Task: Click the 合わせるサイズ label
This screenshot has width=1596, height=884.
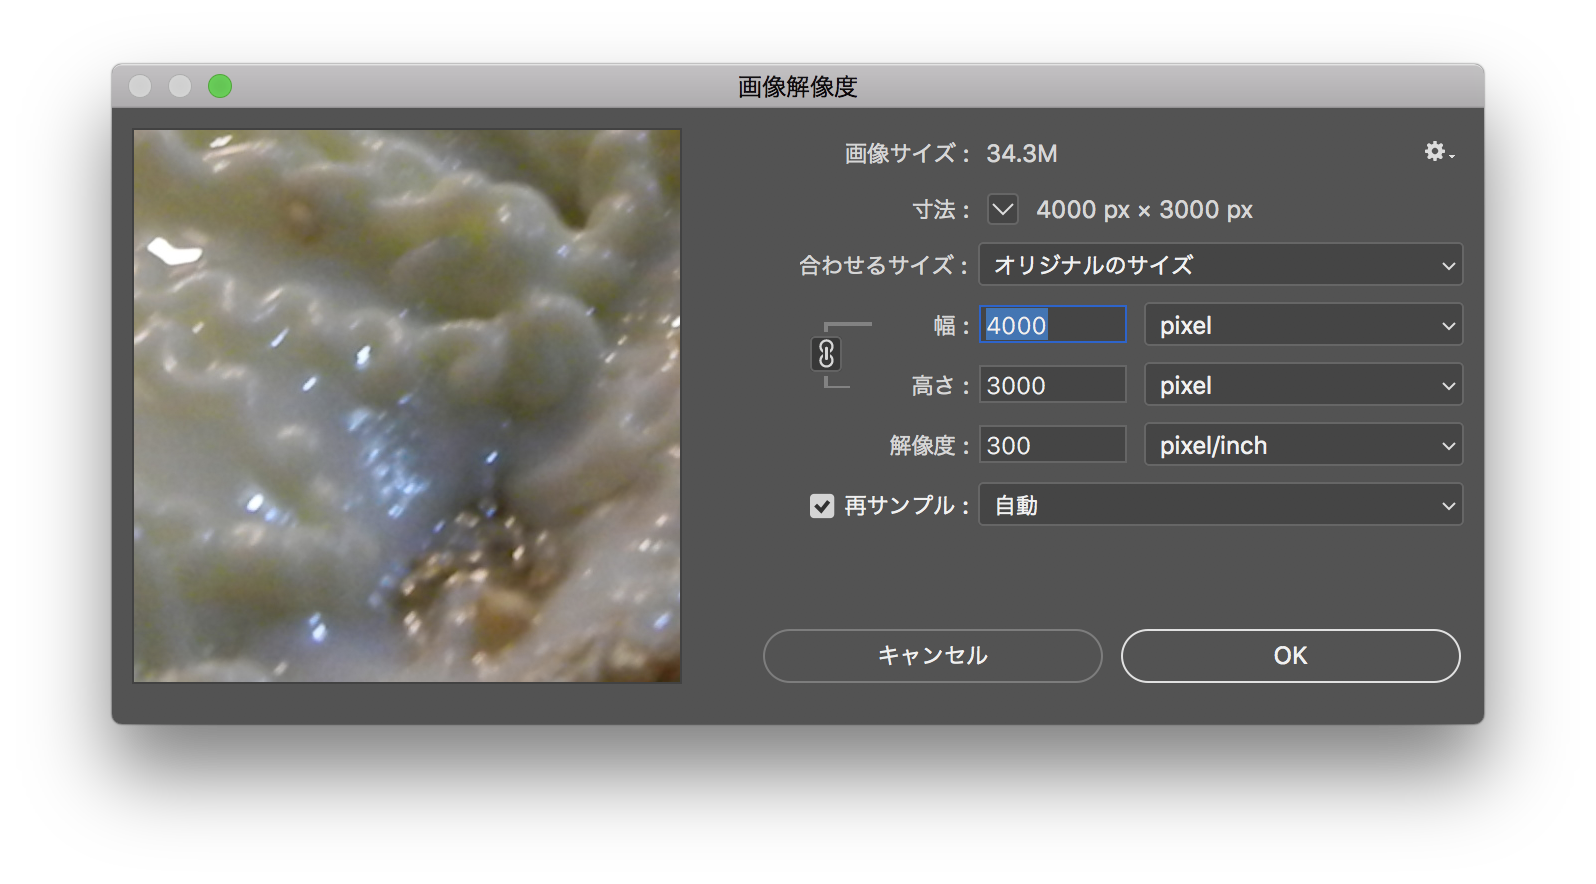Action: point(883,266)
